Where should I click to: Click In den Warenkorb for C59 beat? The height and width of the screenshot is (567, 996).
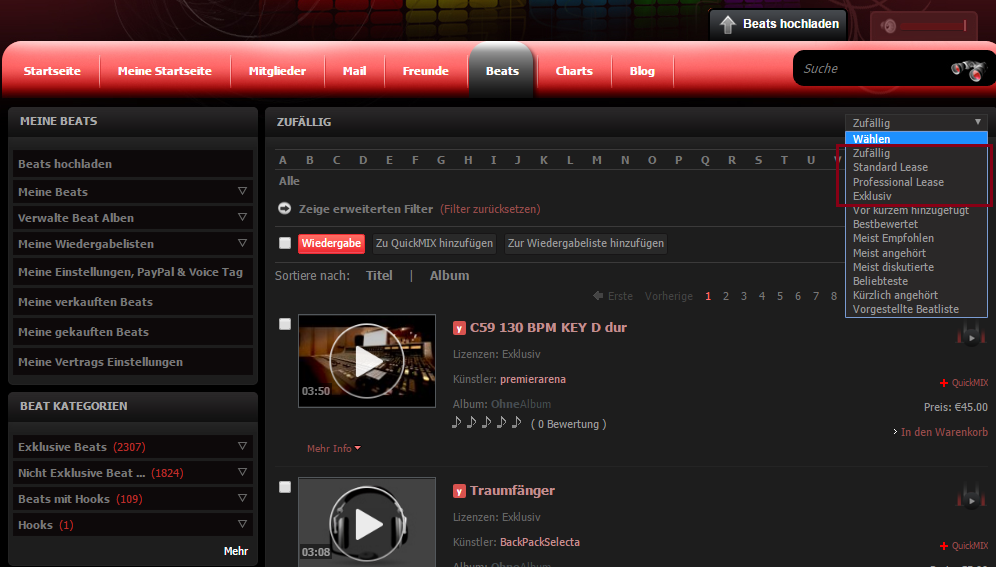tap(944, 432)
